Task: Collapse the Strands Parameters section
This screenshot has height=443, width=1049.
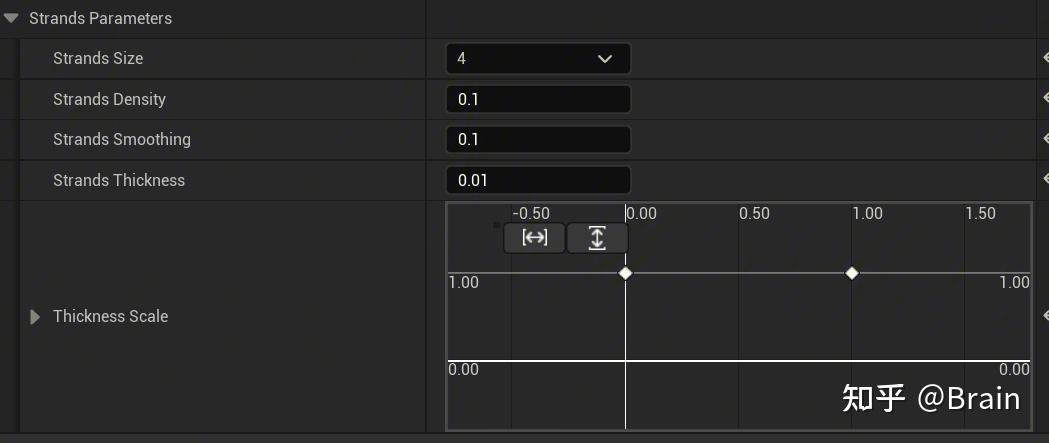Action: tap(12, 18)
